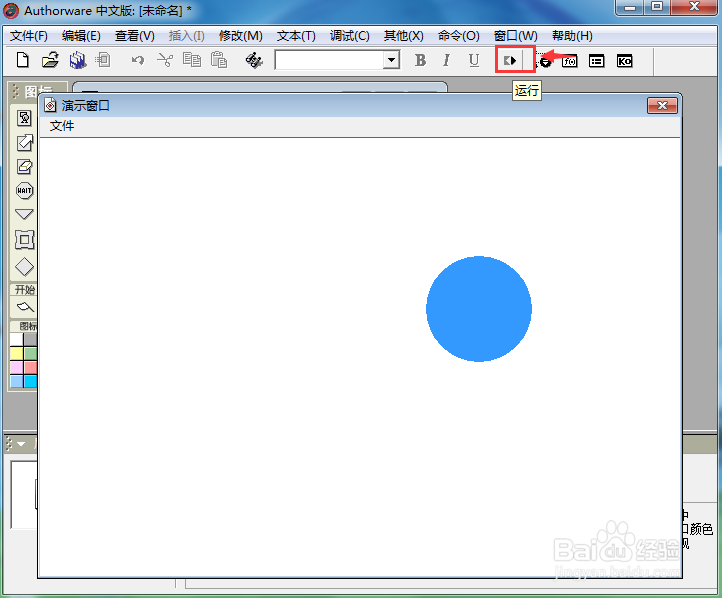Click the Save All disks icon
Image resolution: width=722 pixels, height=598 pixels.
pyautogui.click(x=78, y=60)
